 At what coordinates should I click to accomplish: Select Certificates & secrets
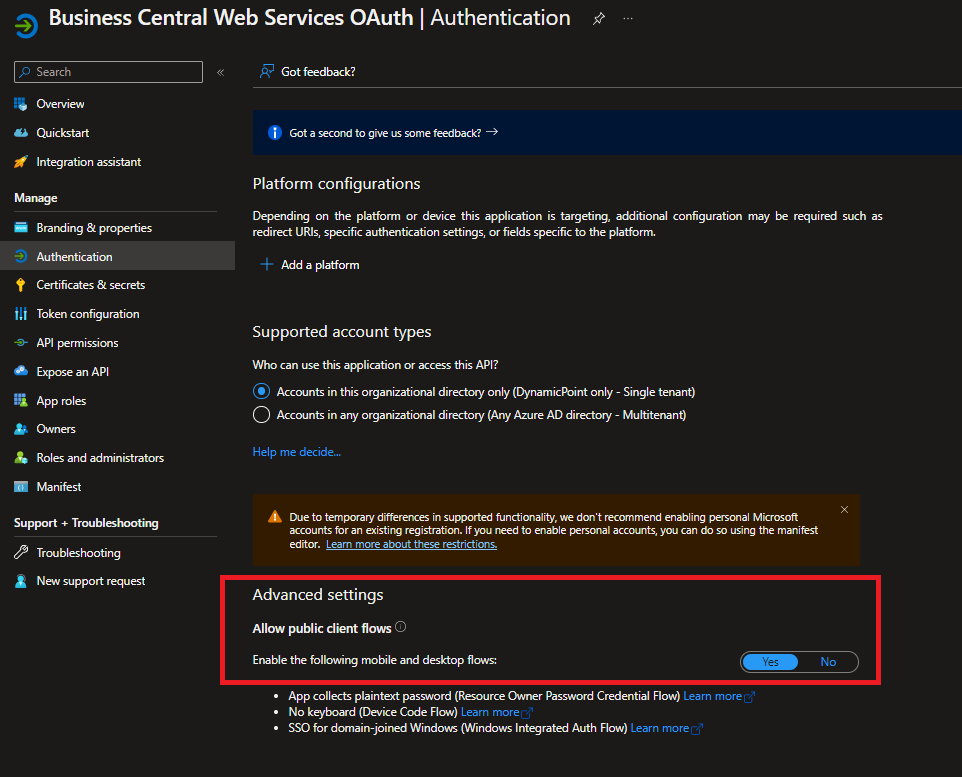point(91,285)
